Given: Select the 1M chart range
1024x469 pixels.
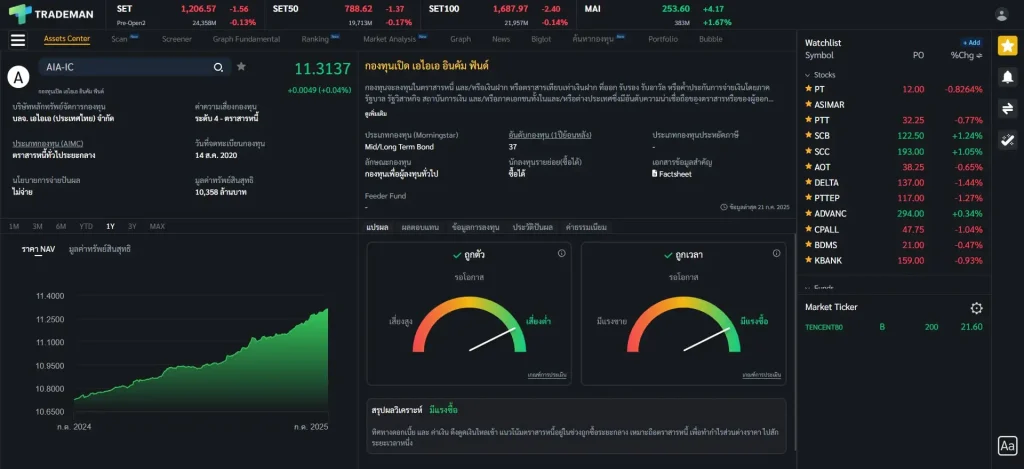Looking at the screenshot, I should (x=14, y=227).
